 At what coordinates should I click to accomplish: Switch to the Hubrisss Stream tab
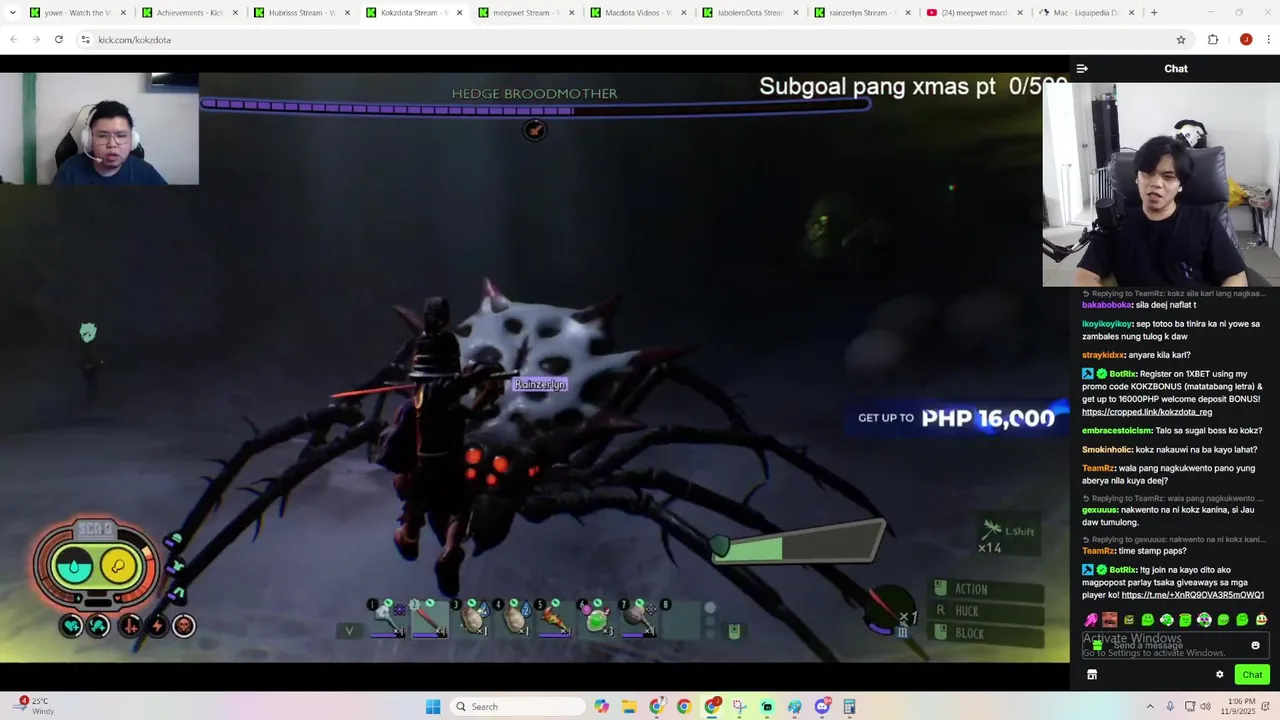(x=301, y=13)
